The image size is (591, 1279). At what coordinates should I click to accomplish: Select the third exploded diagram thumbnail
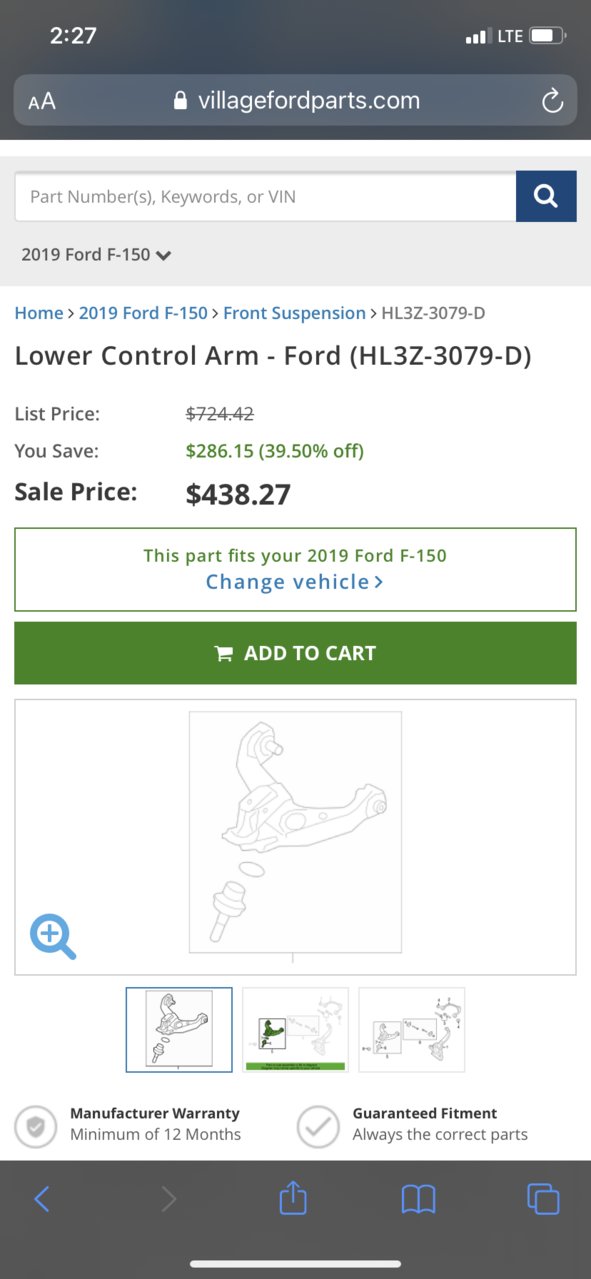coord(411,1030)
